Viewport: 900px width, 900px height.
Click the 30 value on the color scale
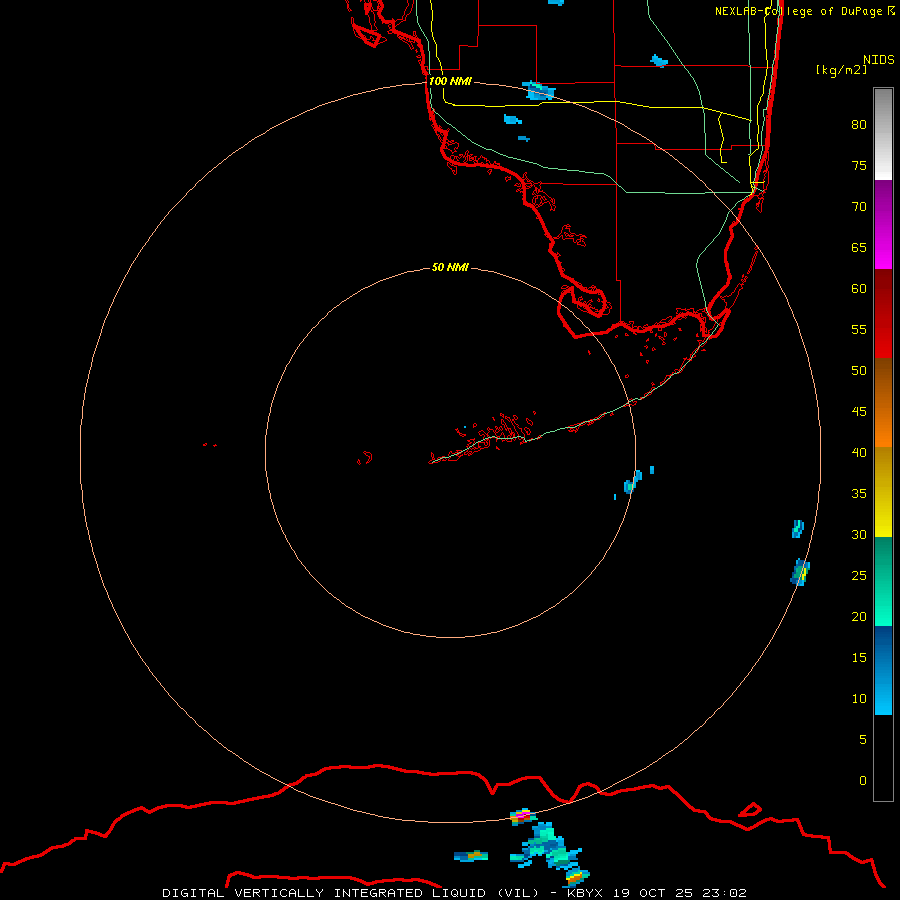pyautogui.click(x=859, y=535)
